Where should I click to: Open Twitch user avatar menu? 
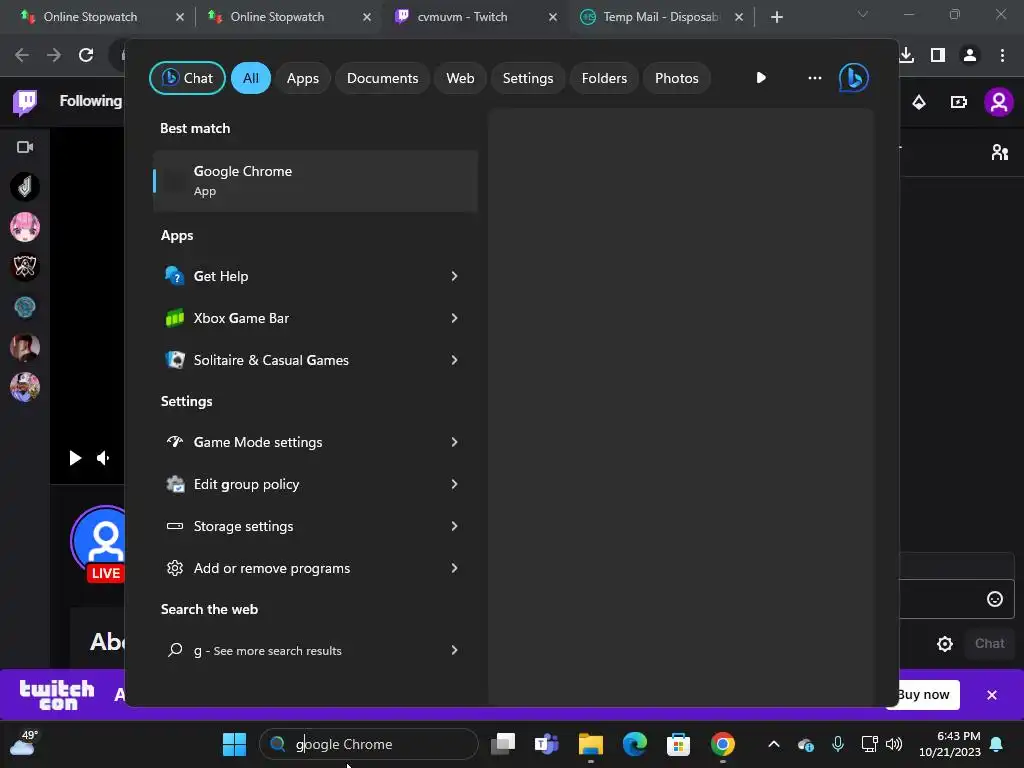tap(999, 102)
